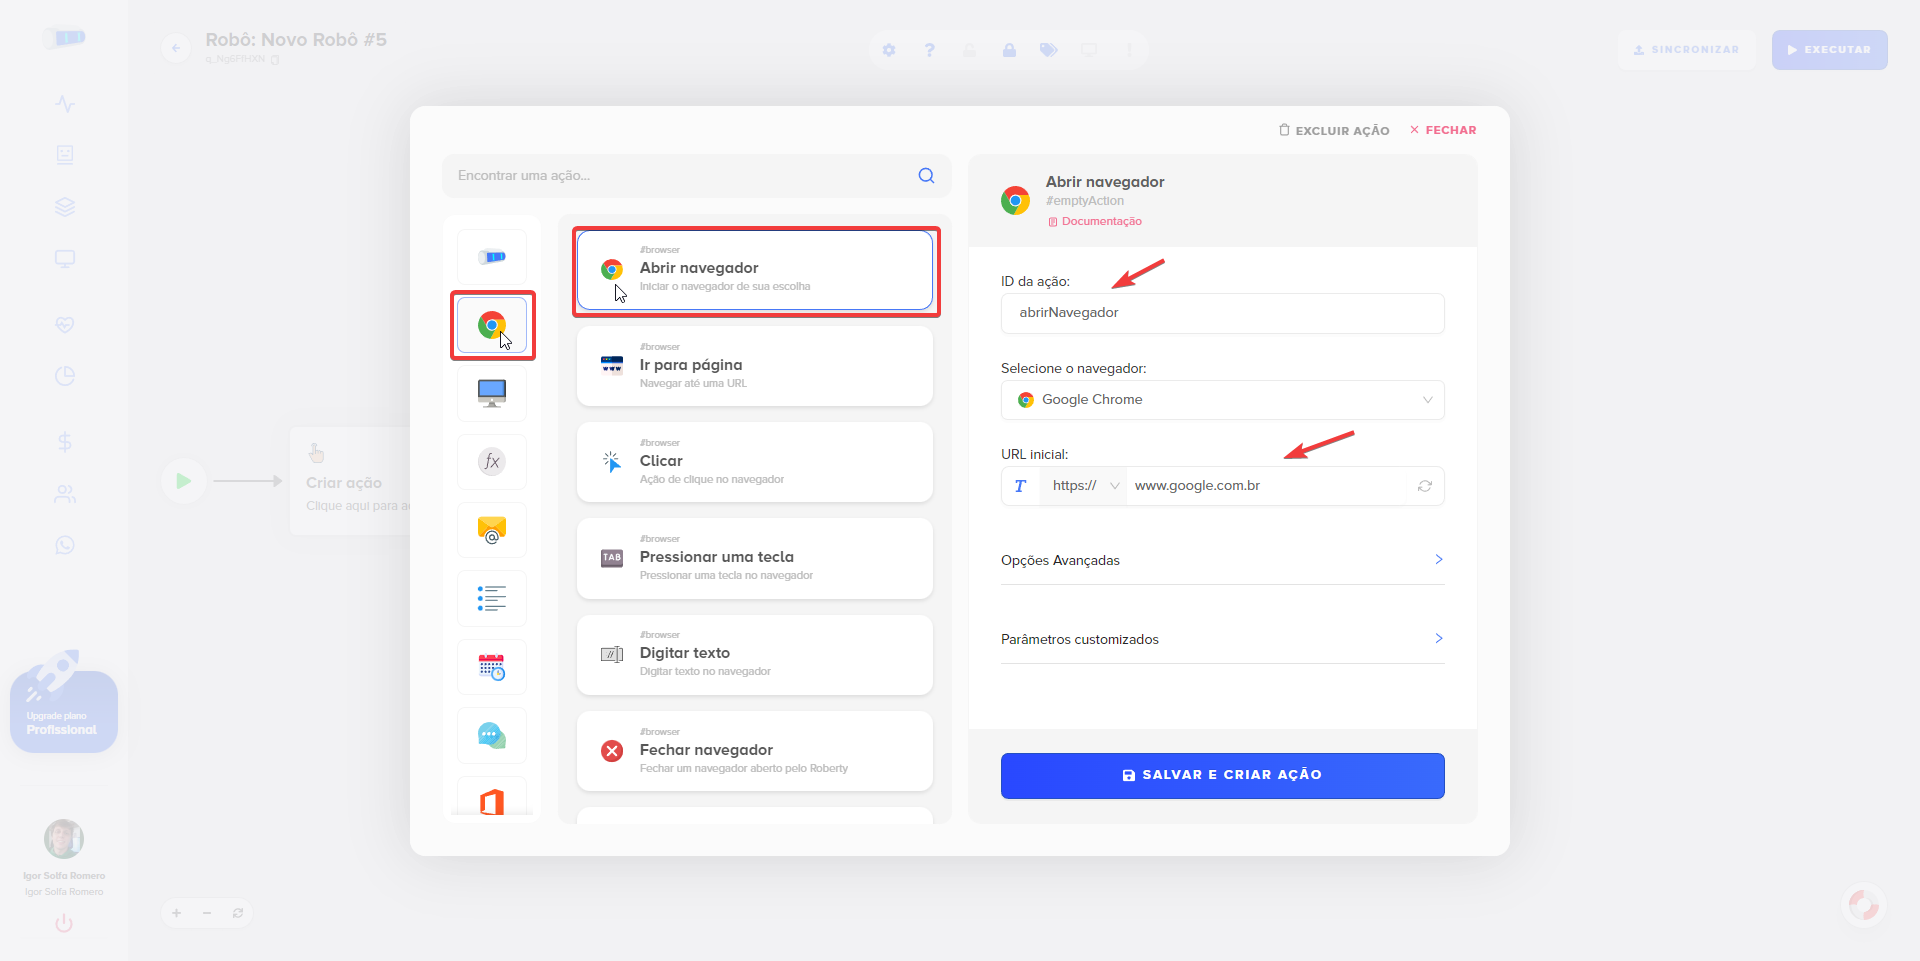Viewport: 1920px width, 961px height.
Task: Open the chat bubbles category icon
Action: pyautogui.click(x=491, y=735)
